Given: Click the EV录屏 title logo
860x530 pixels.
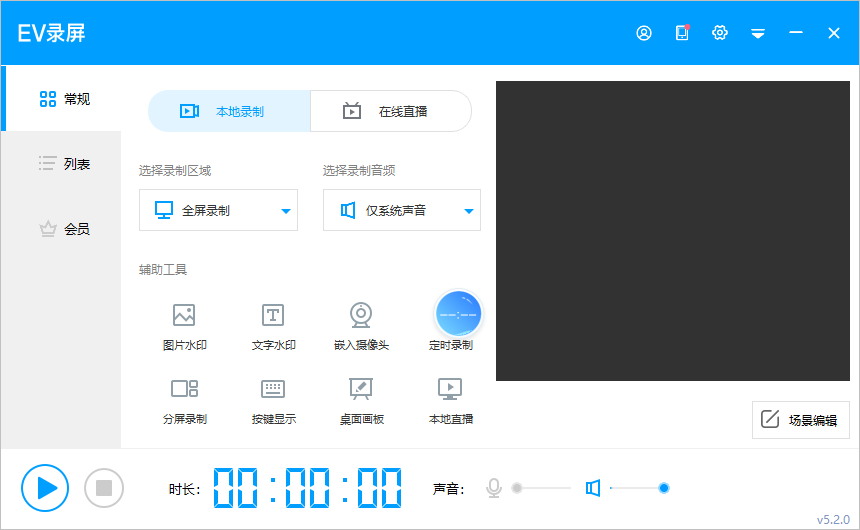Looking at the screenshot, I should pos(52,33).
